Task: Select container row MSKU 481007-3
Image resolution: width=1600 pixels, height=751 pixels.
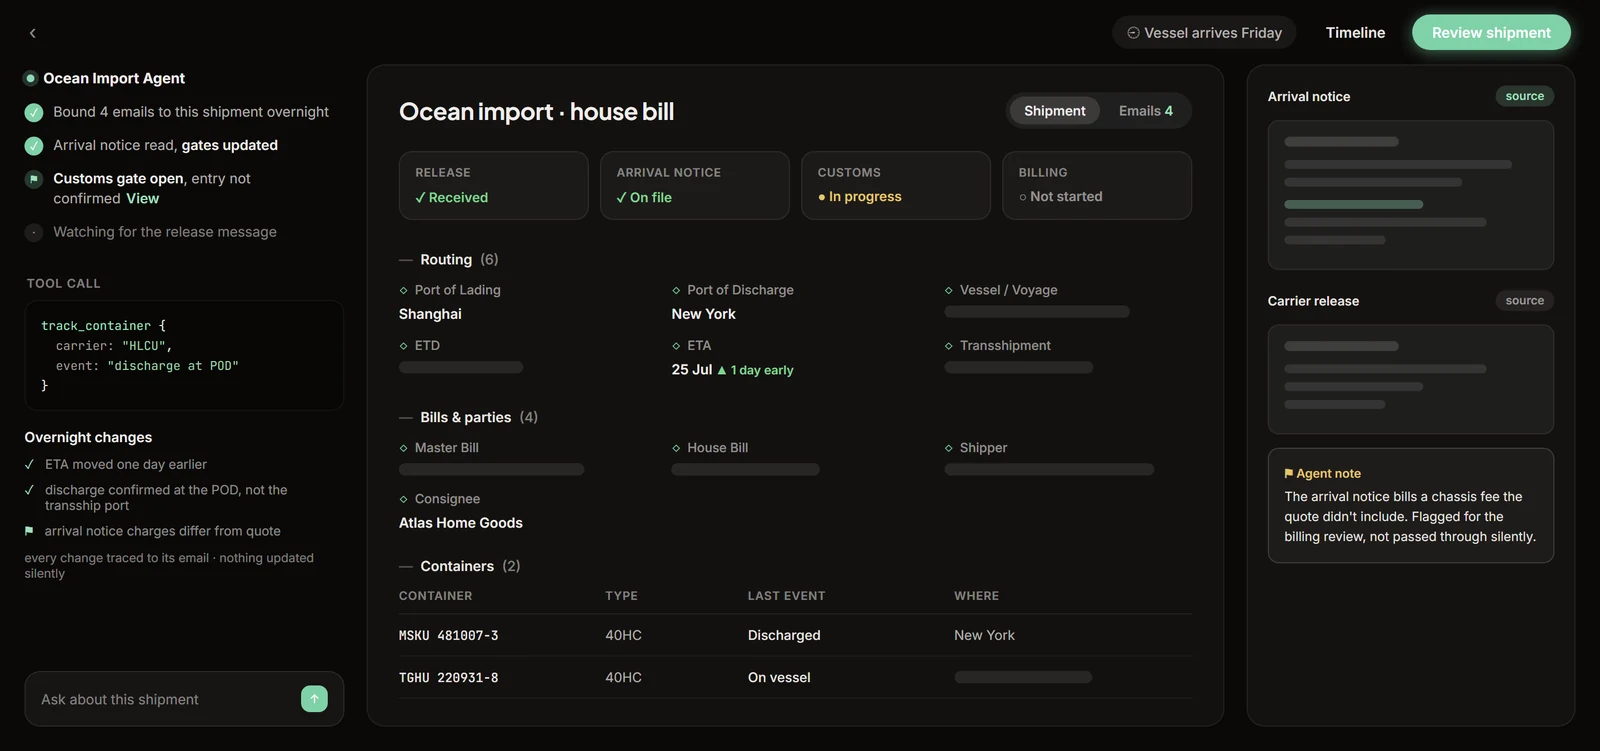Action: [795, 635]
